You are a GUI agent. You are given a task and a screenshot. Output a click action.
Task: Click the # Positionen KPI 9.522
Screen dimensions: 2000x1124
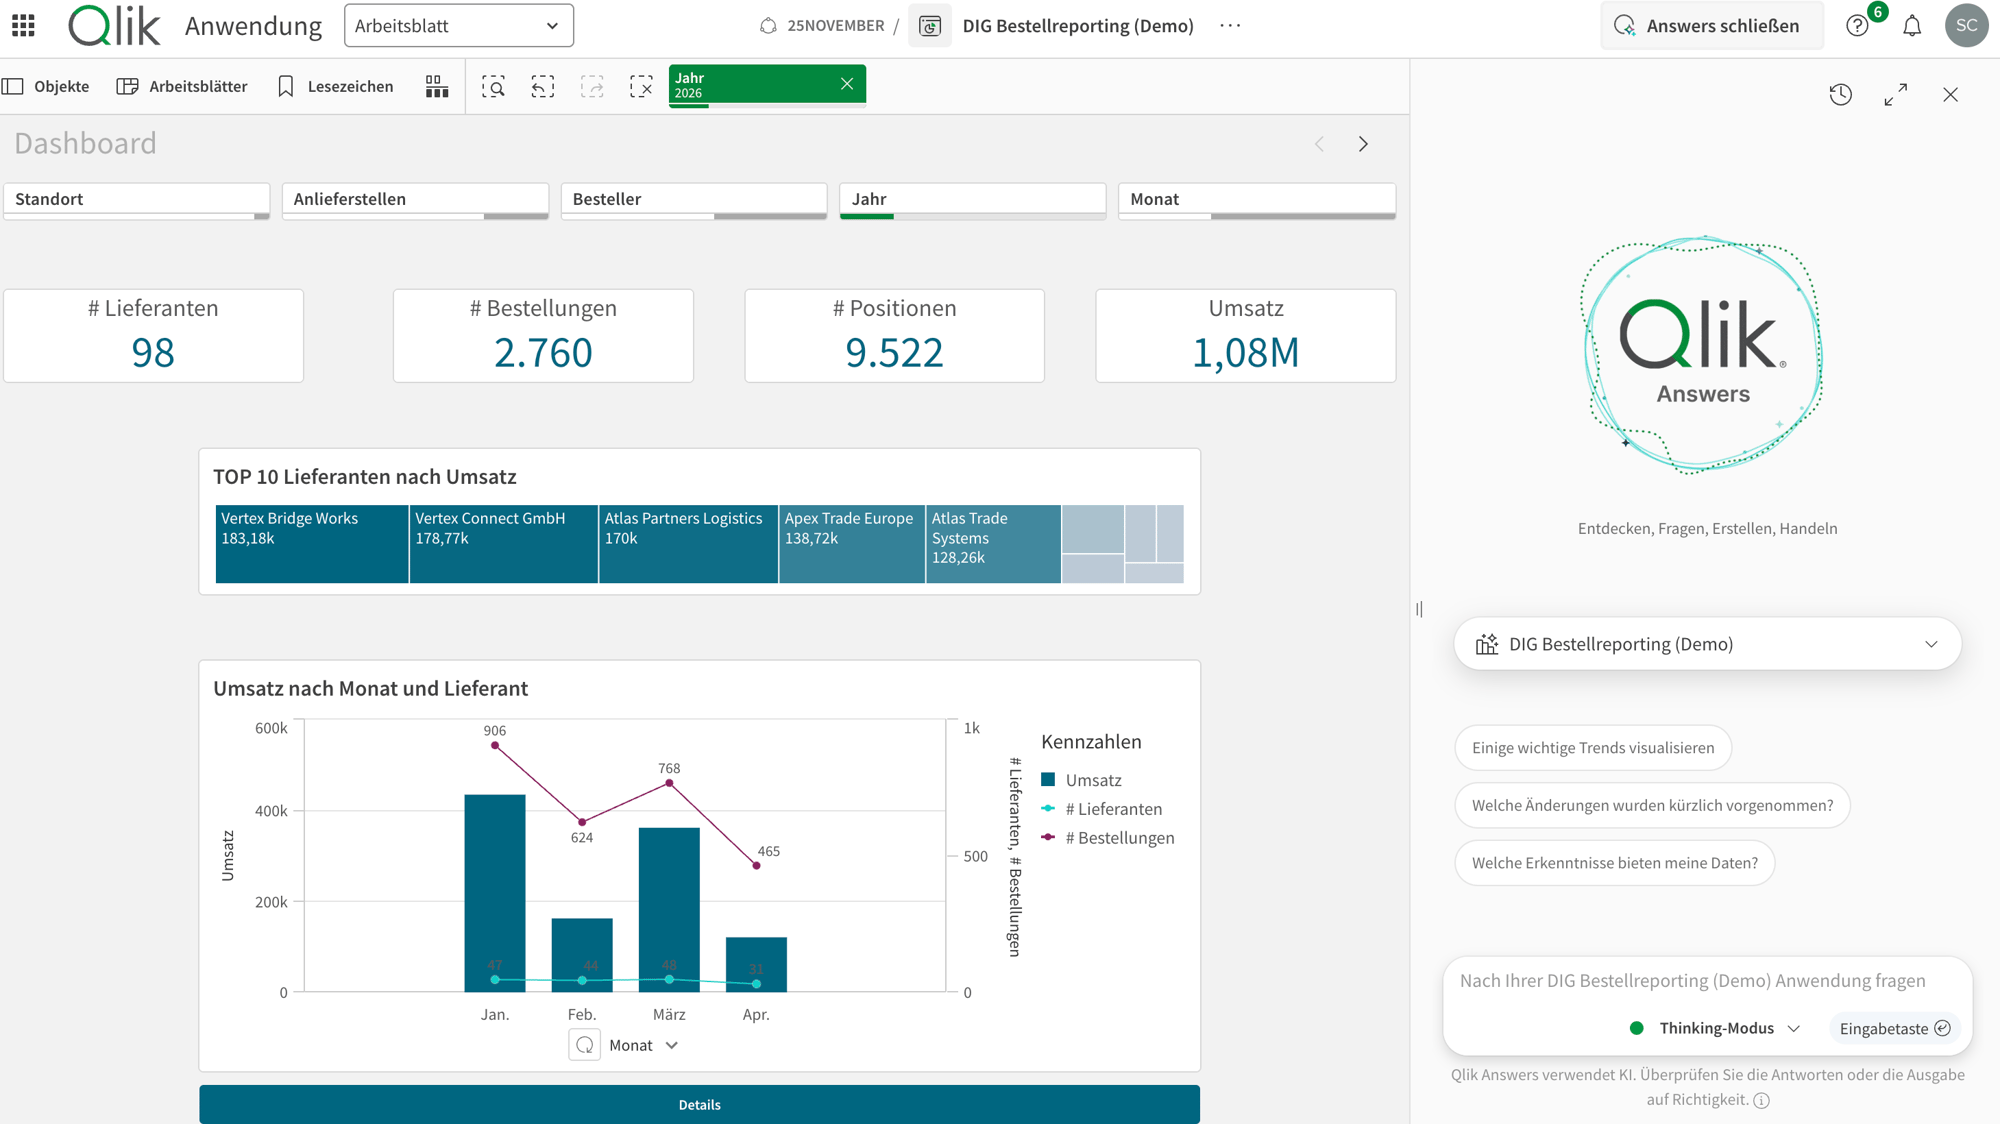tap(894, 352)
